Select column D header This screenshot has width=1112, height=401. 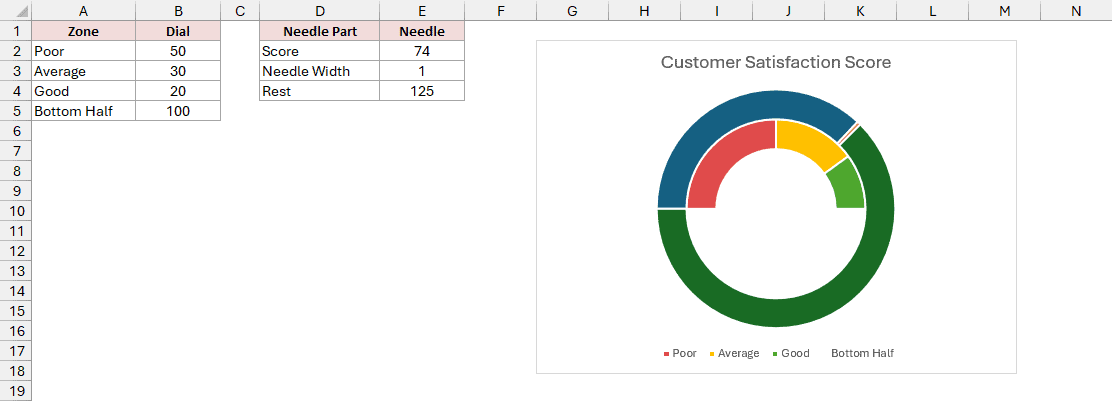319,11
